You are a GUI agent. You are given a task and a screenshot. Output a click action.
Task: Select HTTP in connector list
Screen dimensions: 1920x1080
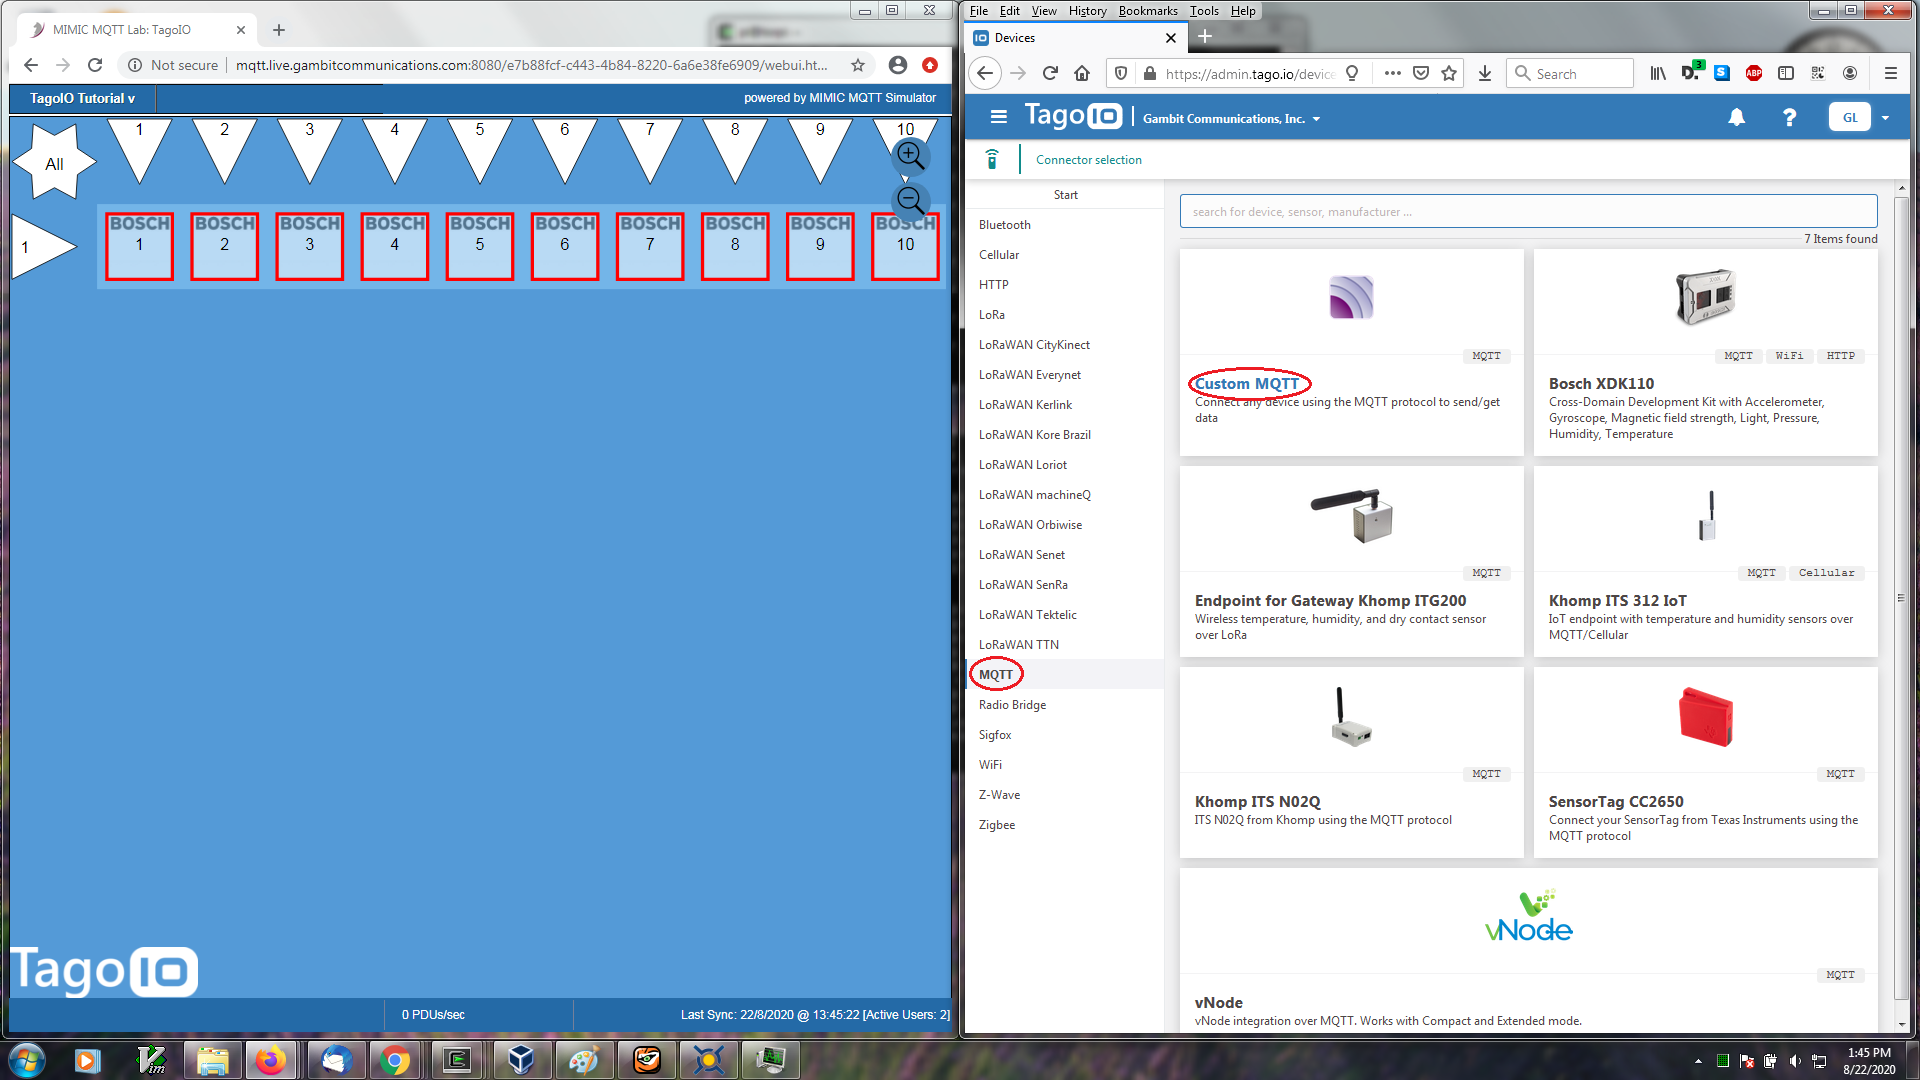(x=993, y=285)
